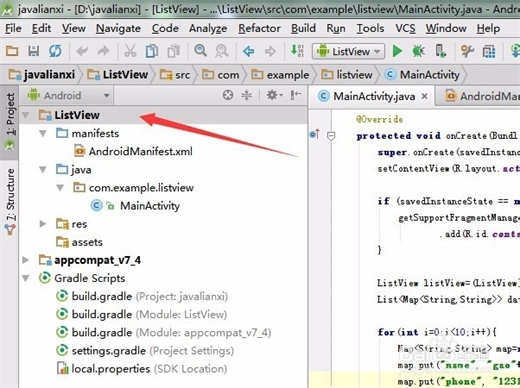Toggle the Structure side panel
The image size is (520, 388).
pos(10,201)
